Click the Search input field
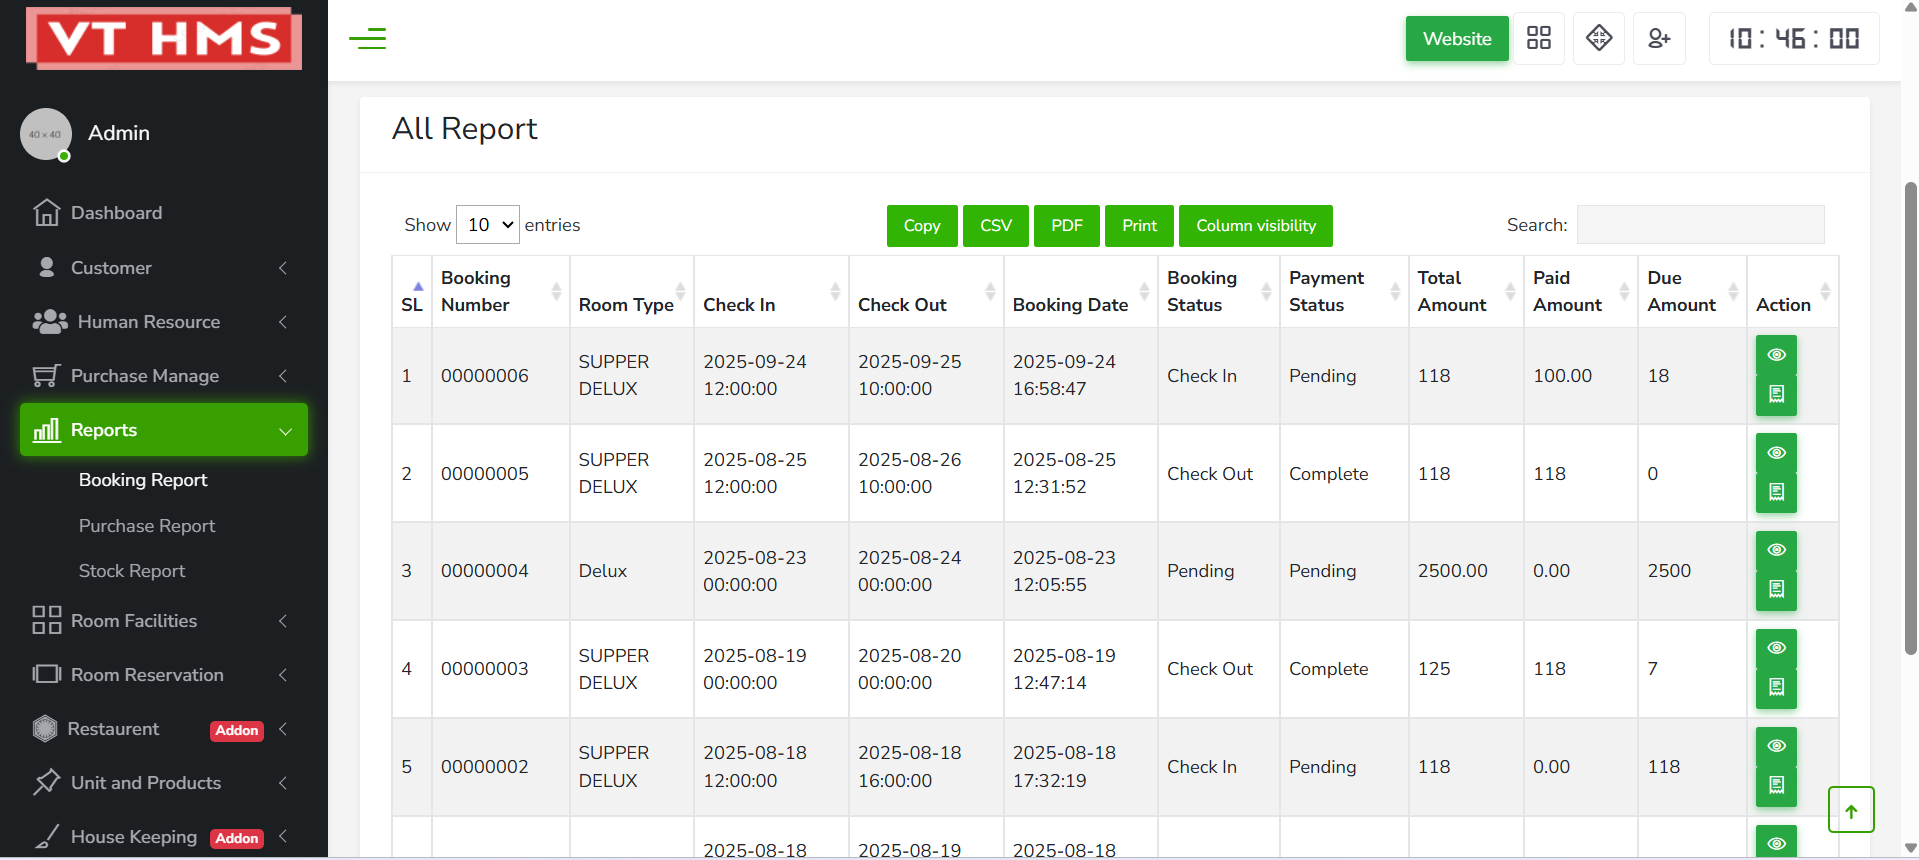The image size is (1919, 860). click(1700, 225)
